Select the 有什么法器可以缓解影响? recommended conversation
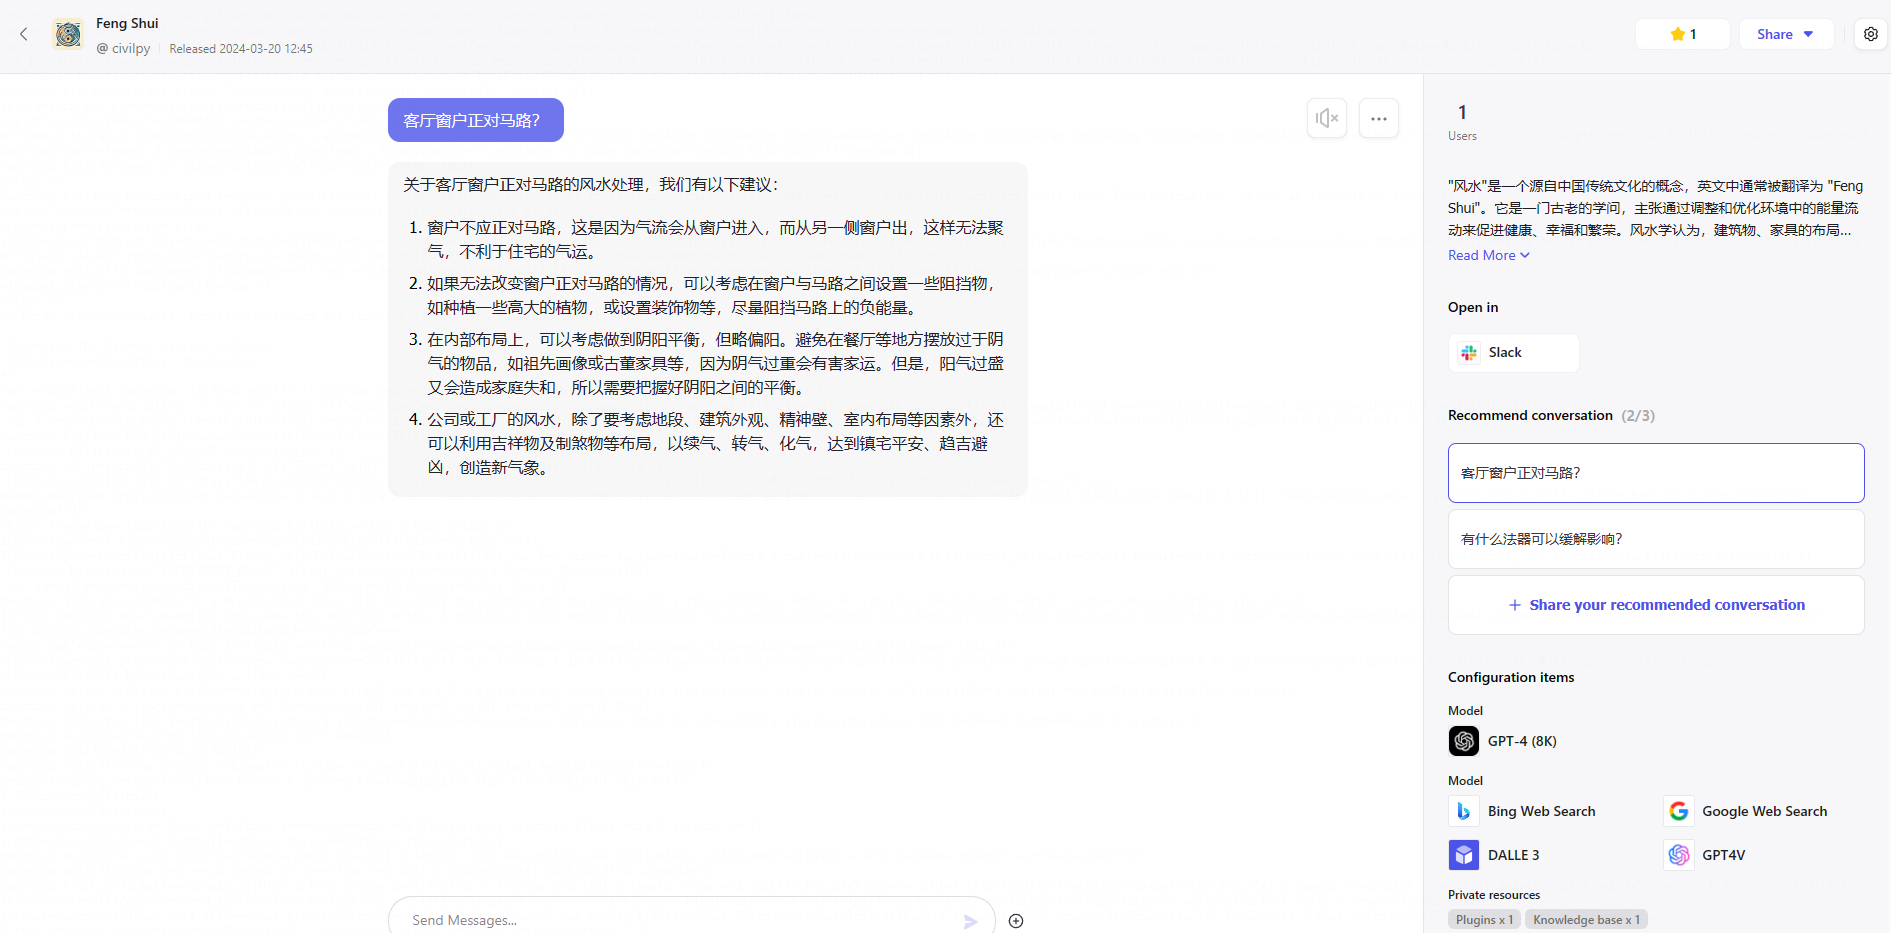1891x933 pixels. (1656, 539)
